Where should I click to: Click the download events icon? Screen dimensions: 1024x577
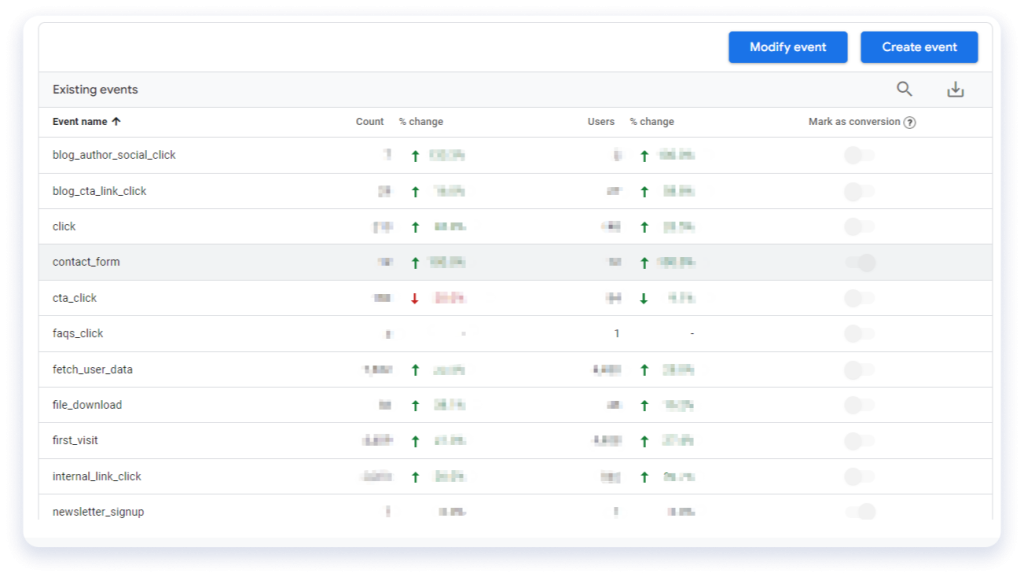coord(955,89)
